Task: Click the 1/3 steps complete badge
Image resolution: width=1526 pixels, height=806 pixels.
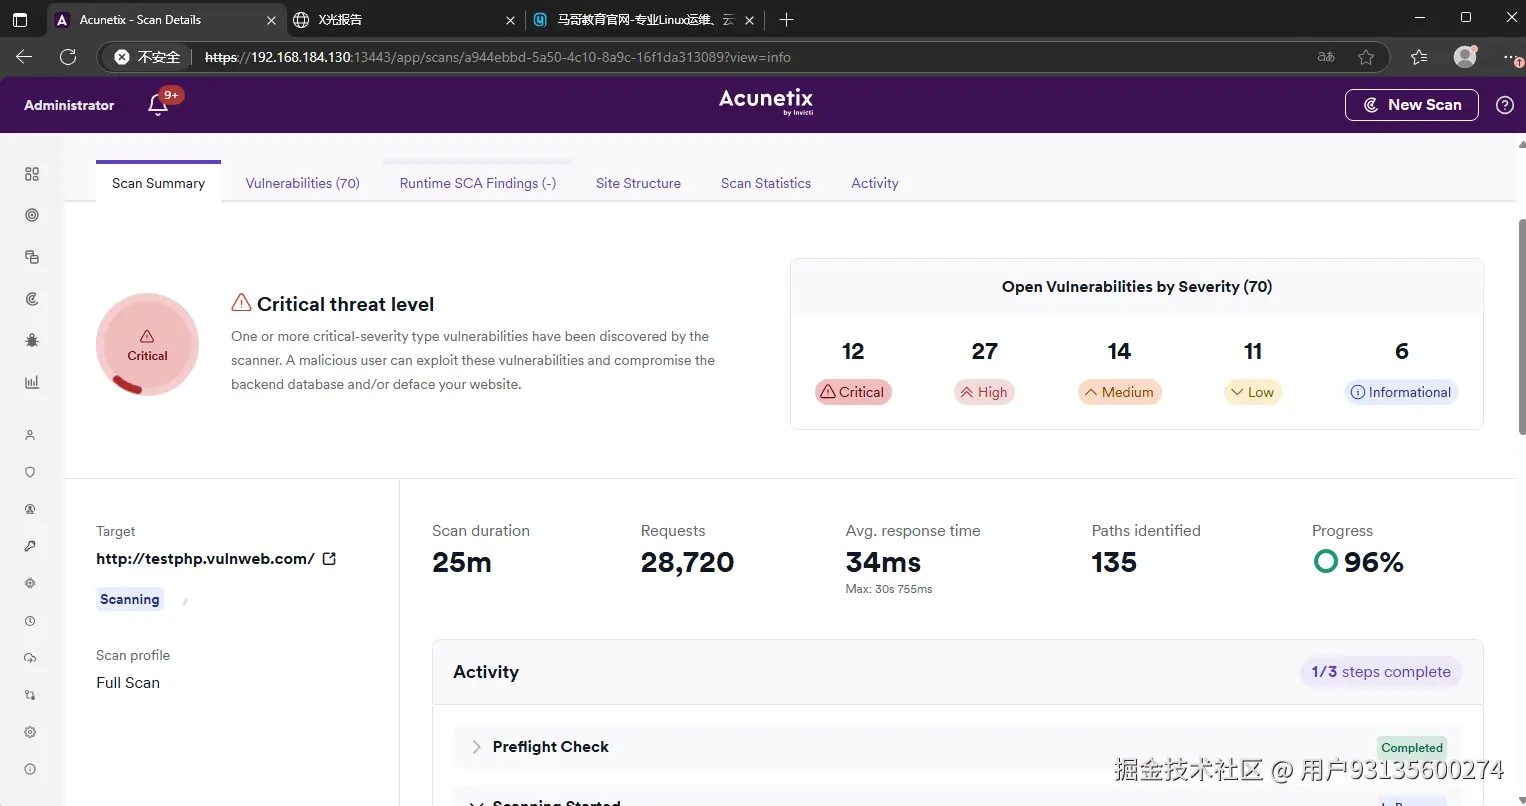Action: (x=1381, y=672)
